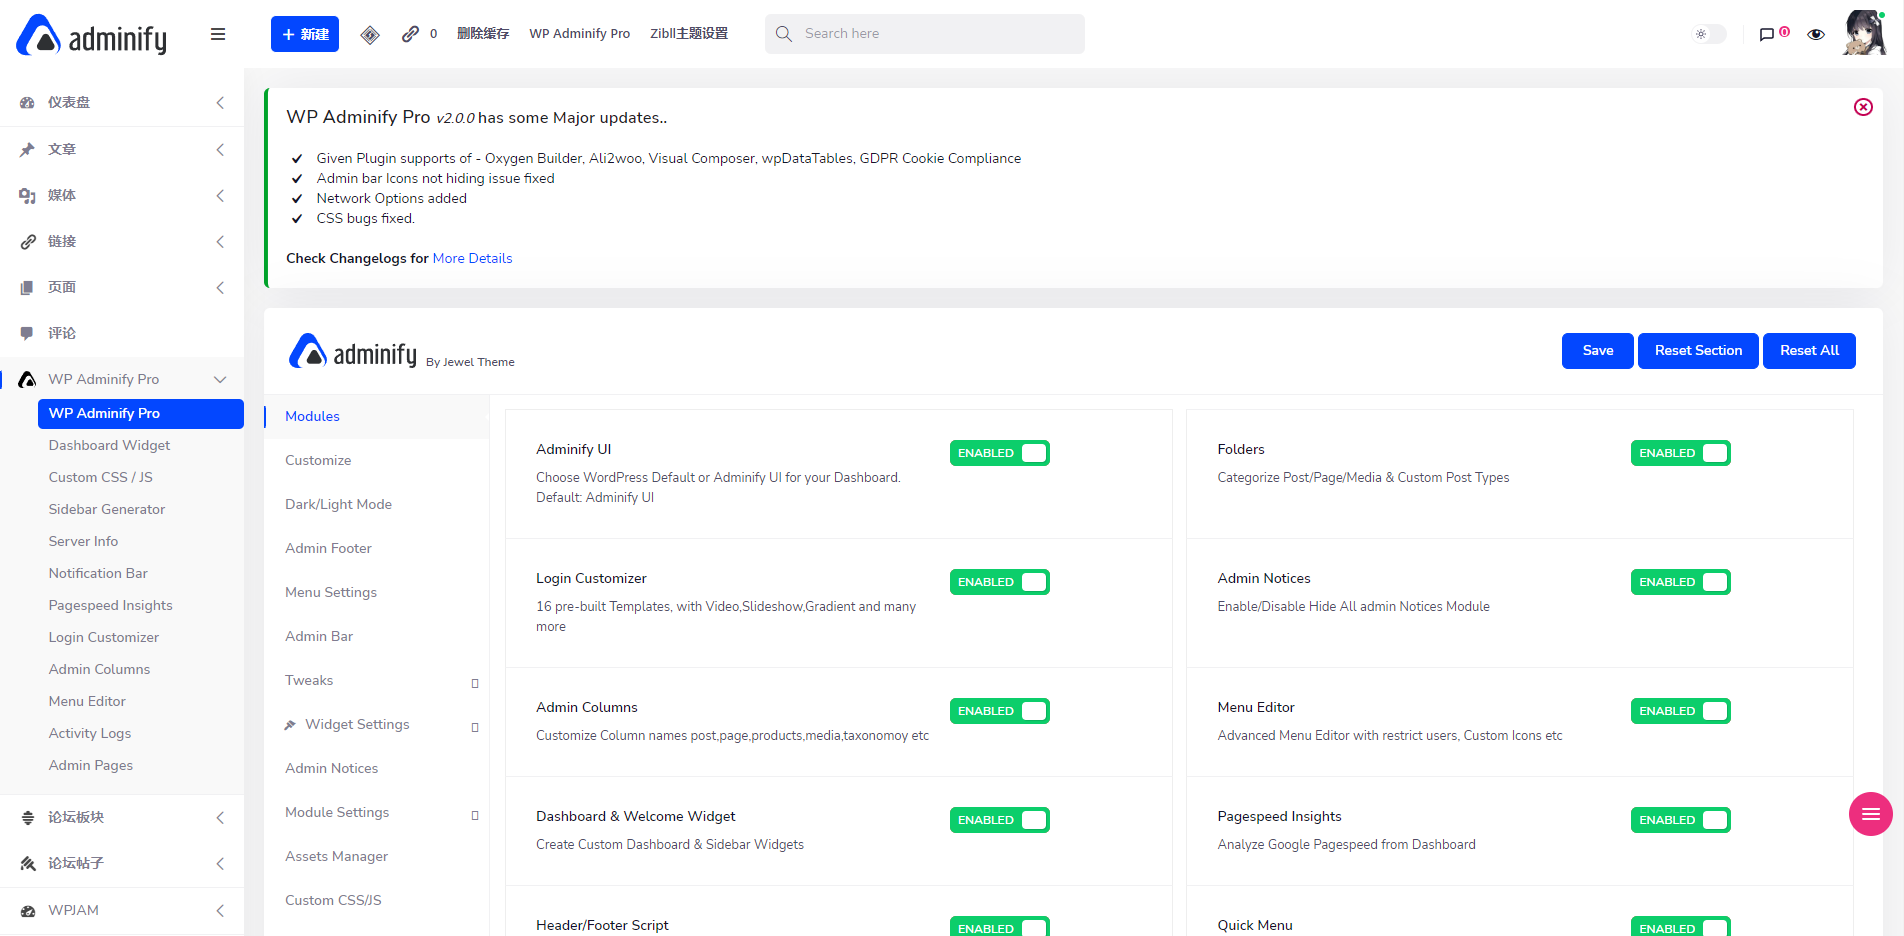Open the Admin Bar settings tab
Image resolution: width=1904 pixels, height=936 pixels.
[x=376, y=636]
